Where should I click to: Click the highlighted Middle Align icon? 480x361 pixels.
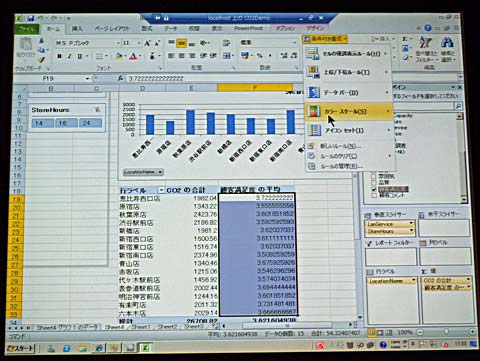[181, 43]
